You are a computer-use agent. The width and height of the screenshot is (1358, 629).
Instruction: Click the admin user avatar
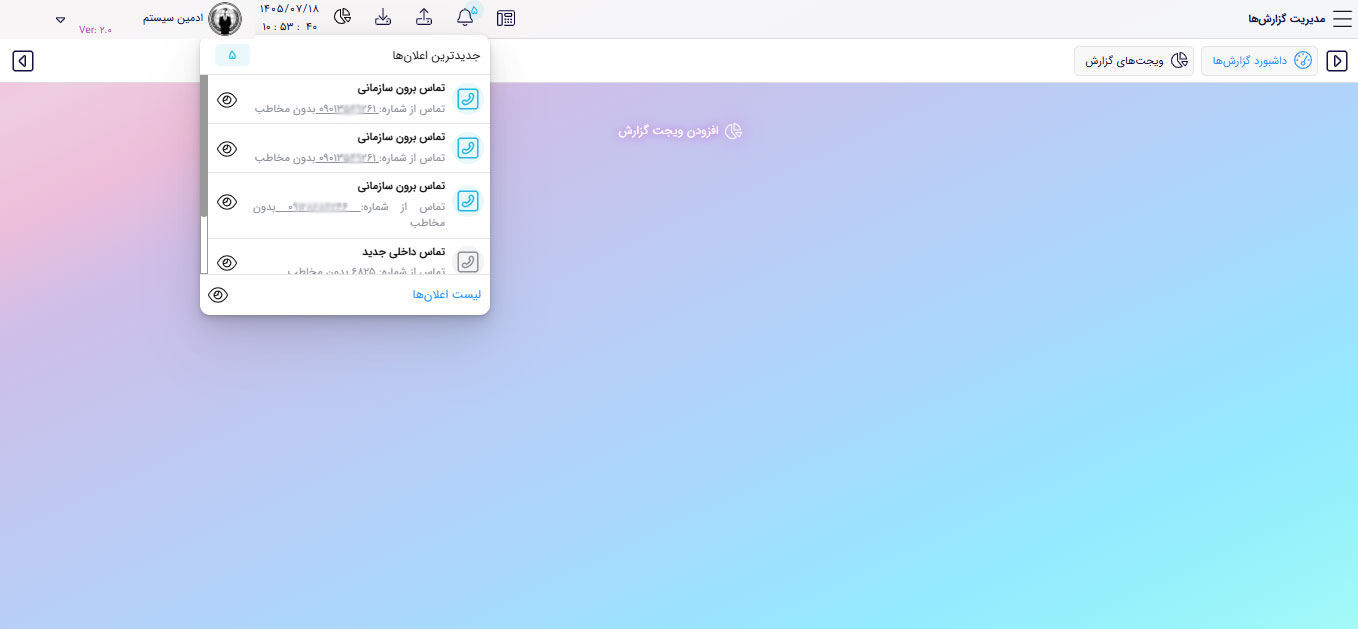tap(225, 19)
